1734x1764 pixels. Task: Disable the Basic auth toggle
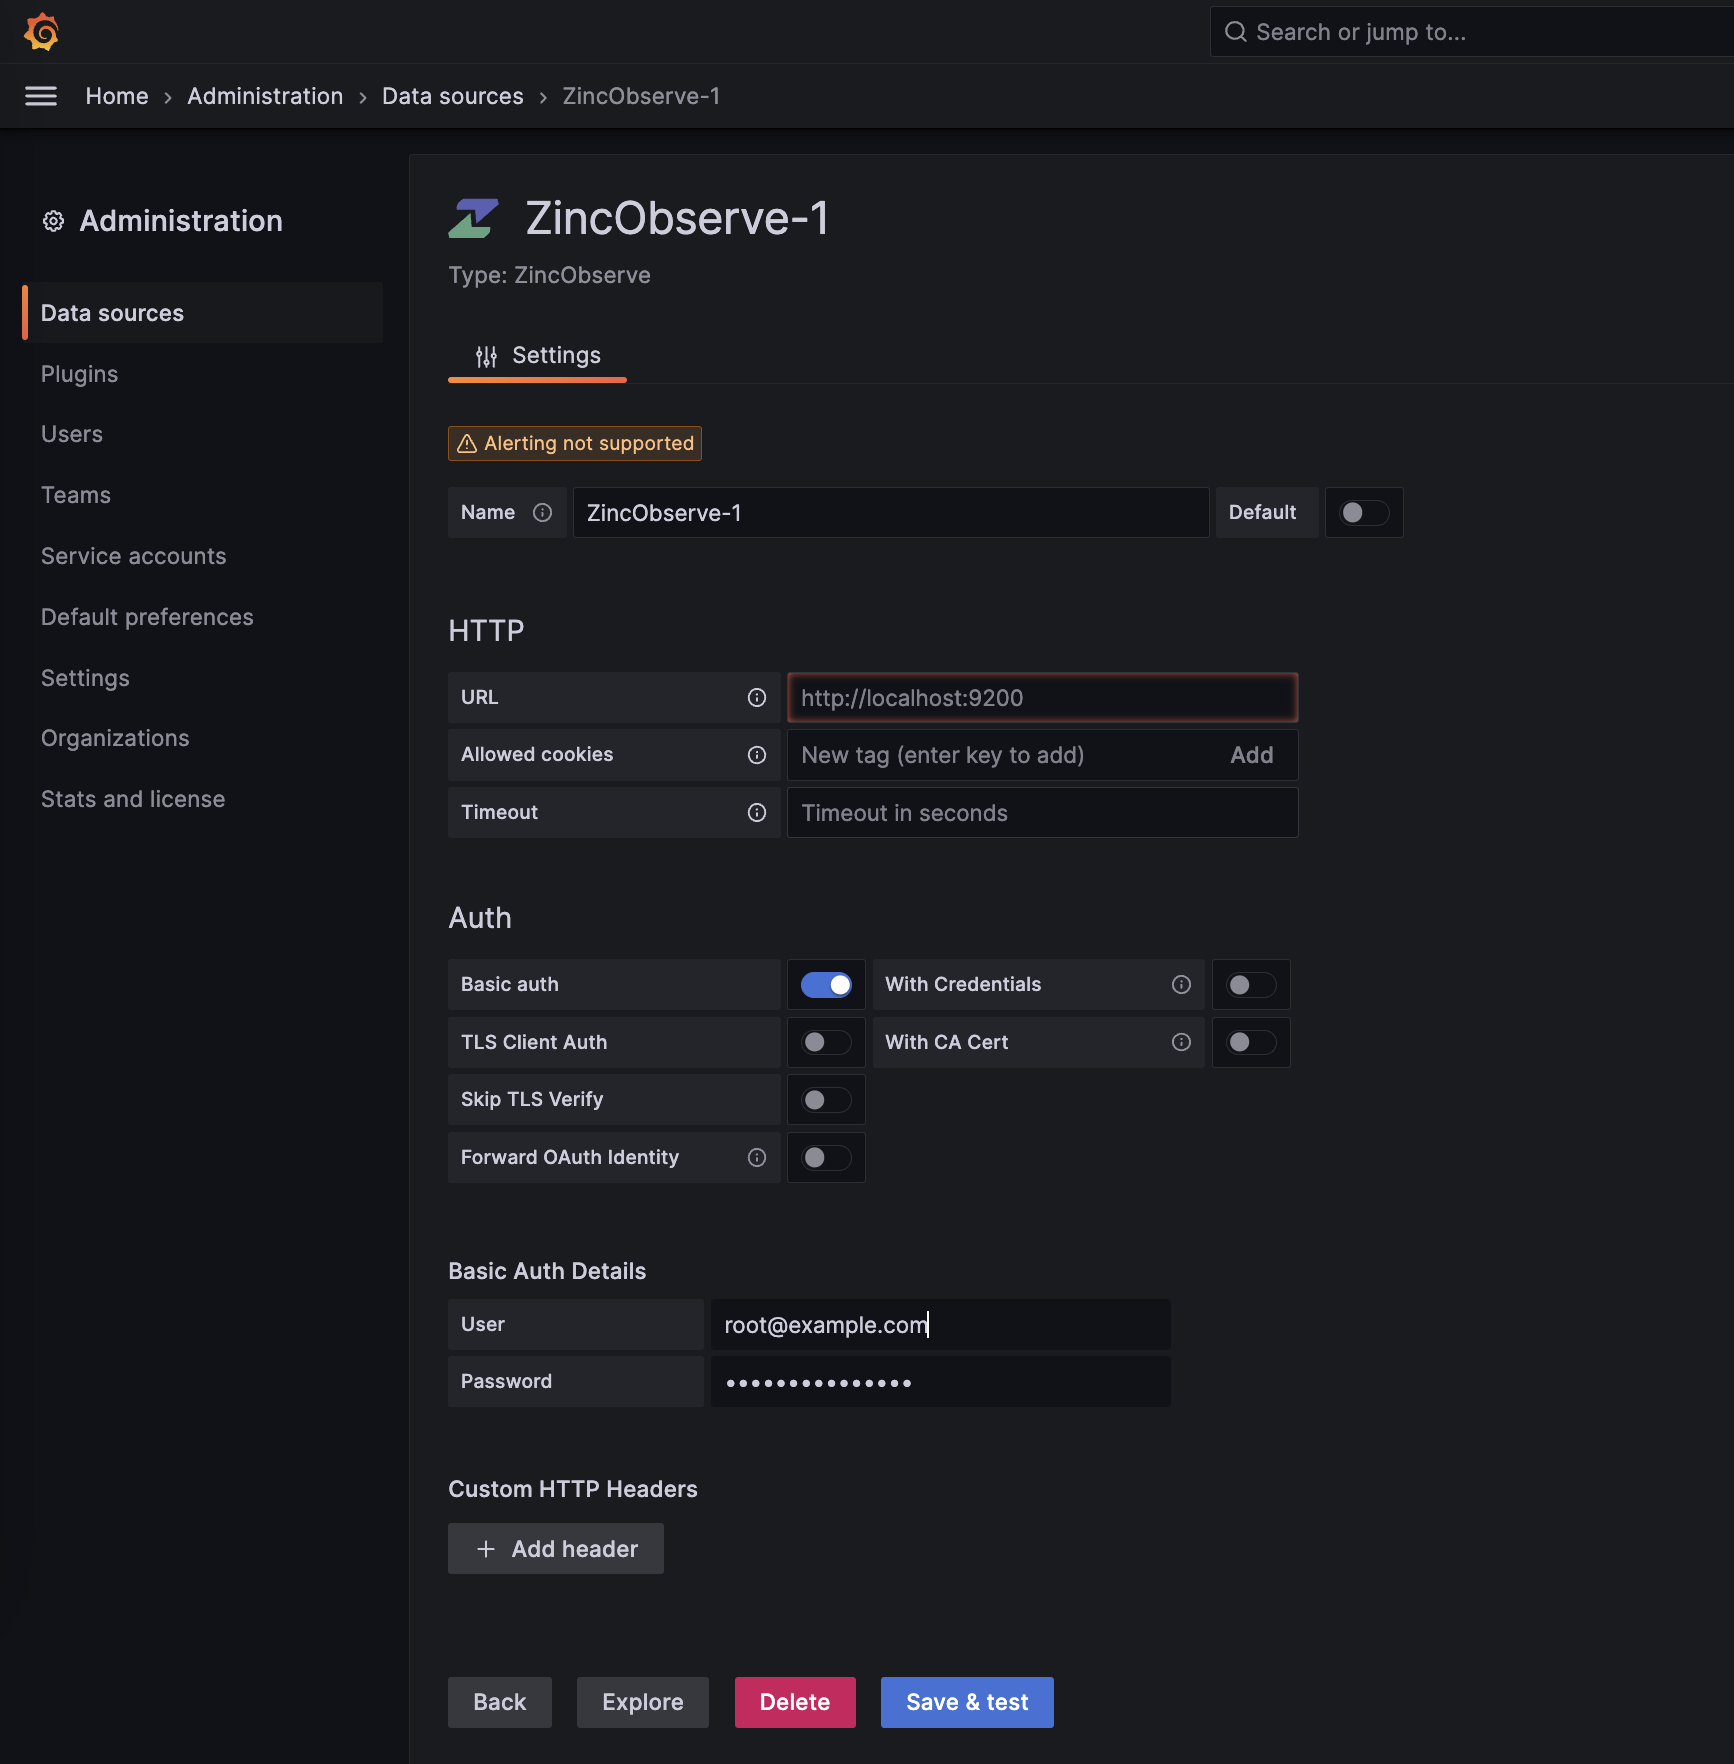826,985
